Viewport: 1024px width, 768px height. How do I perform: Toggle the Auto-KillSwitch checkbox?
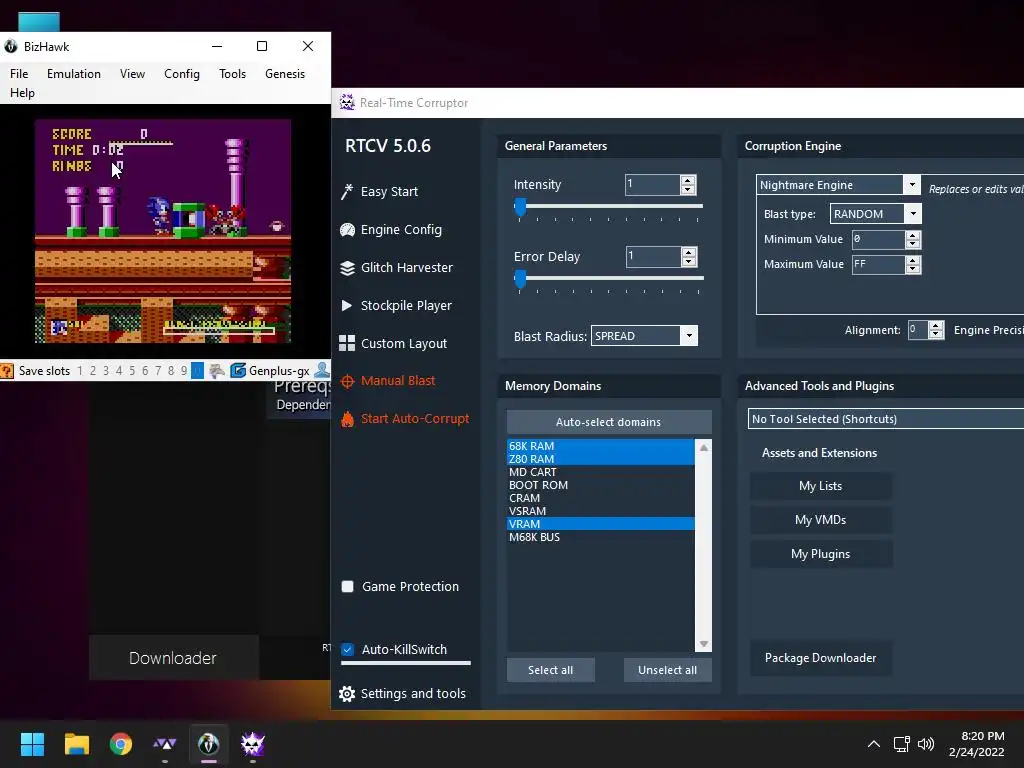(347, 649)
